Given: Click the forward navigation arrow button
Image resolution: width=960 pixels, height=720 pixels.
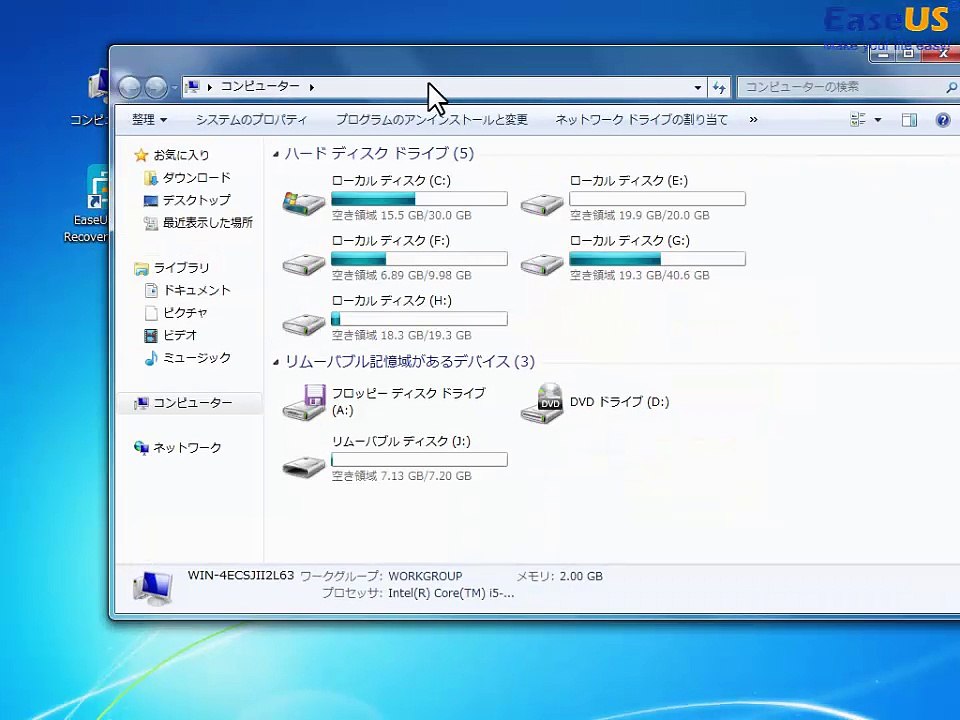Looking at the screenshot, I should click(x=156, y=88).
